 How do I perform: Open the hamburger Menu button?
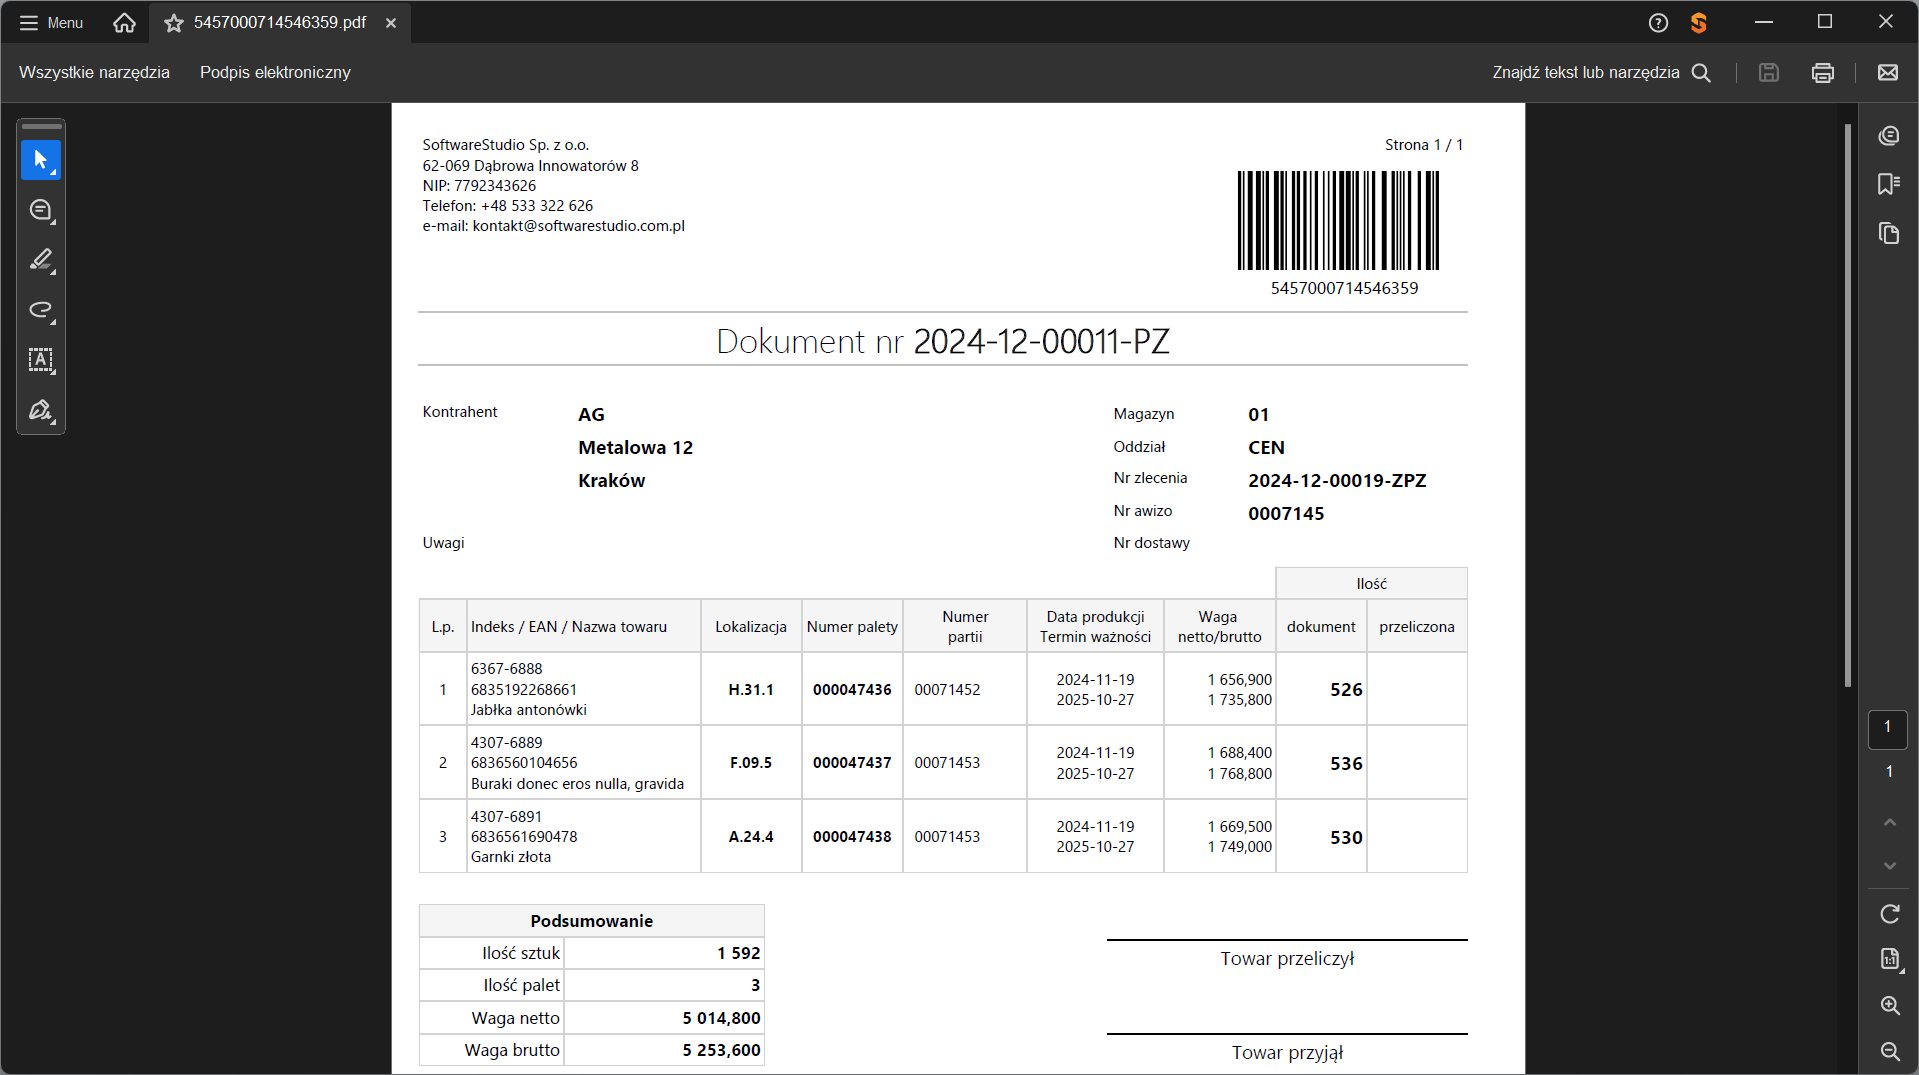pos(51,22)
